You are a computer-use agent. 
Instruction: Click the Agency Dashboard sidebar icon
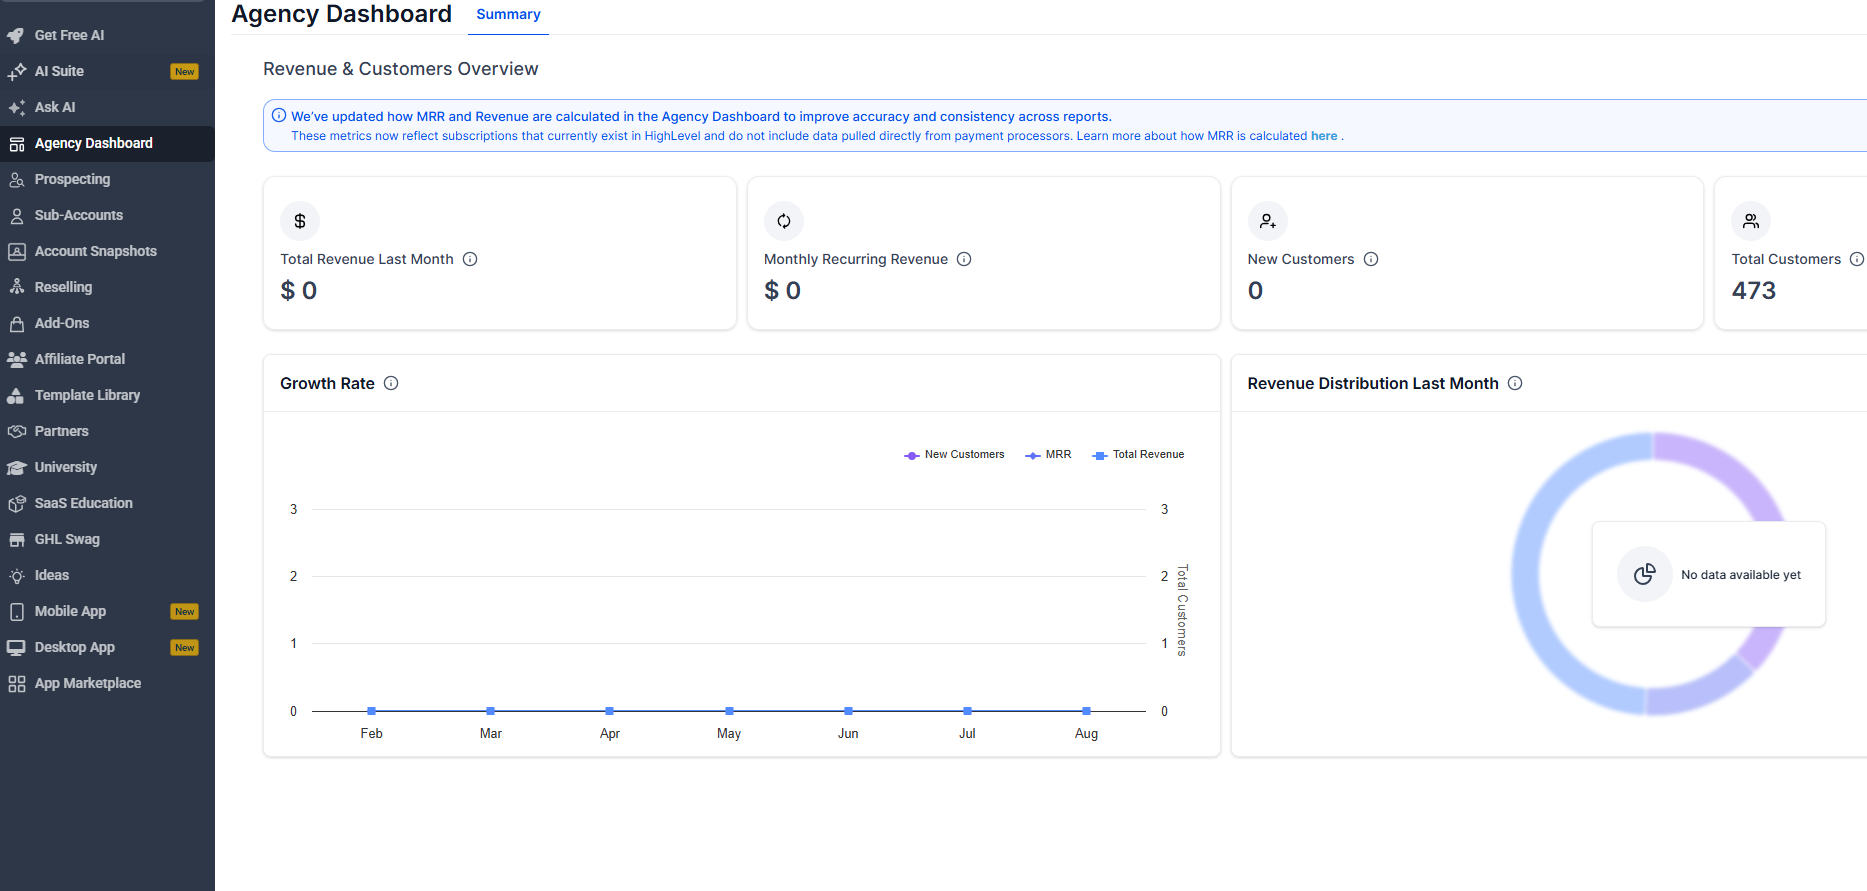(x=16, y=143)
